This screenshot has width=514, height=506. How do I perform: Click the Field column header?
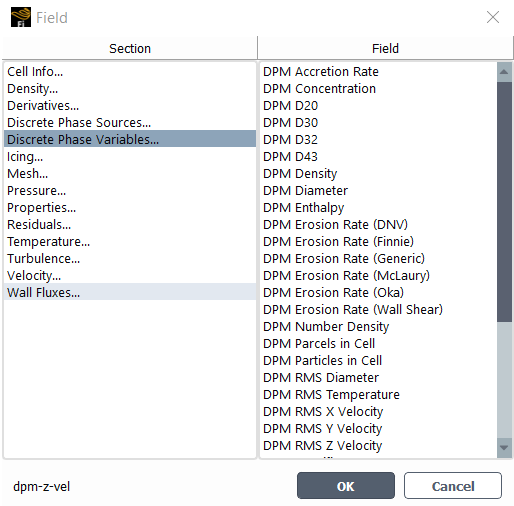coord(385,48)
